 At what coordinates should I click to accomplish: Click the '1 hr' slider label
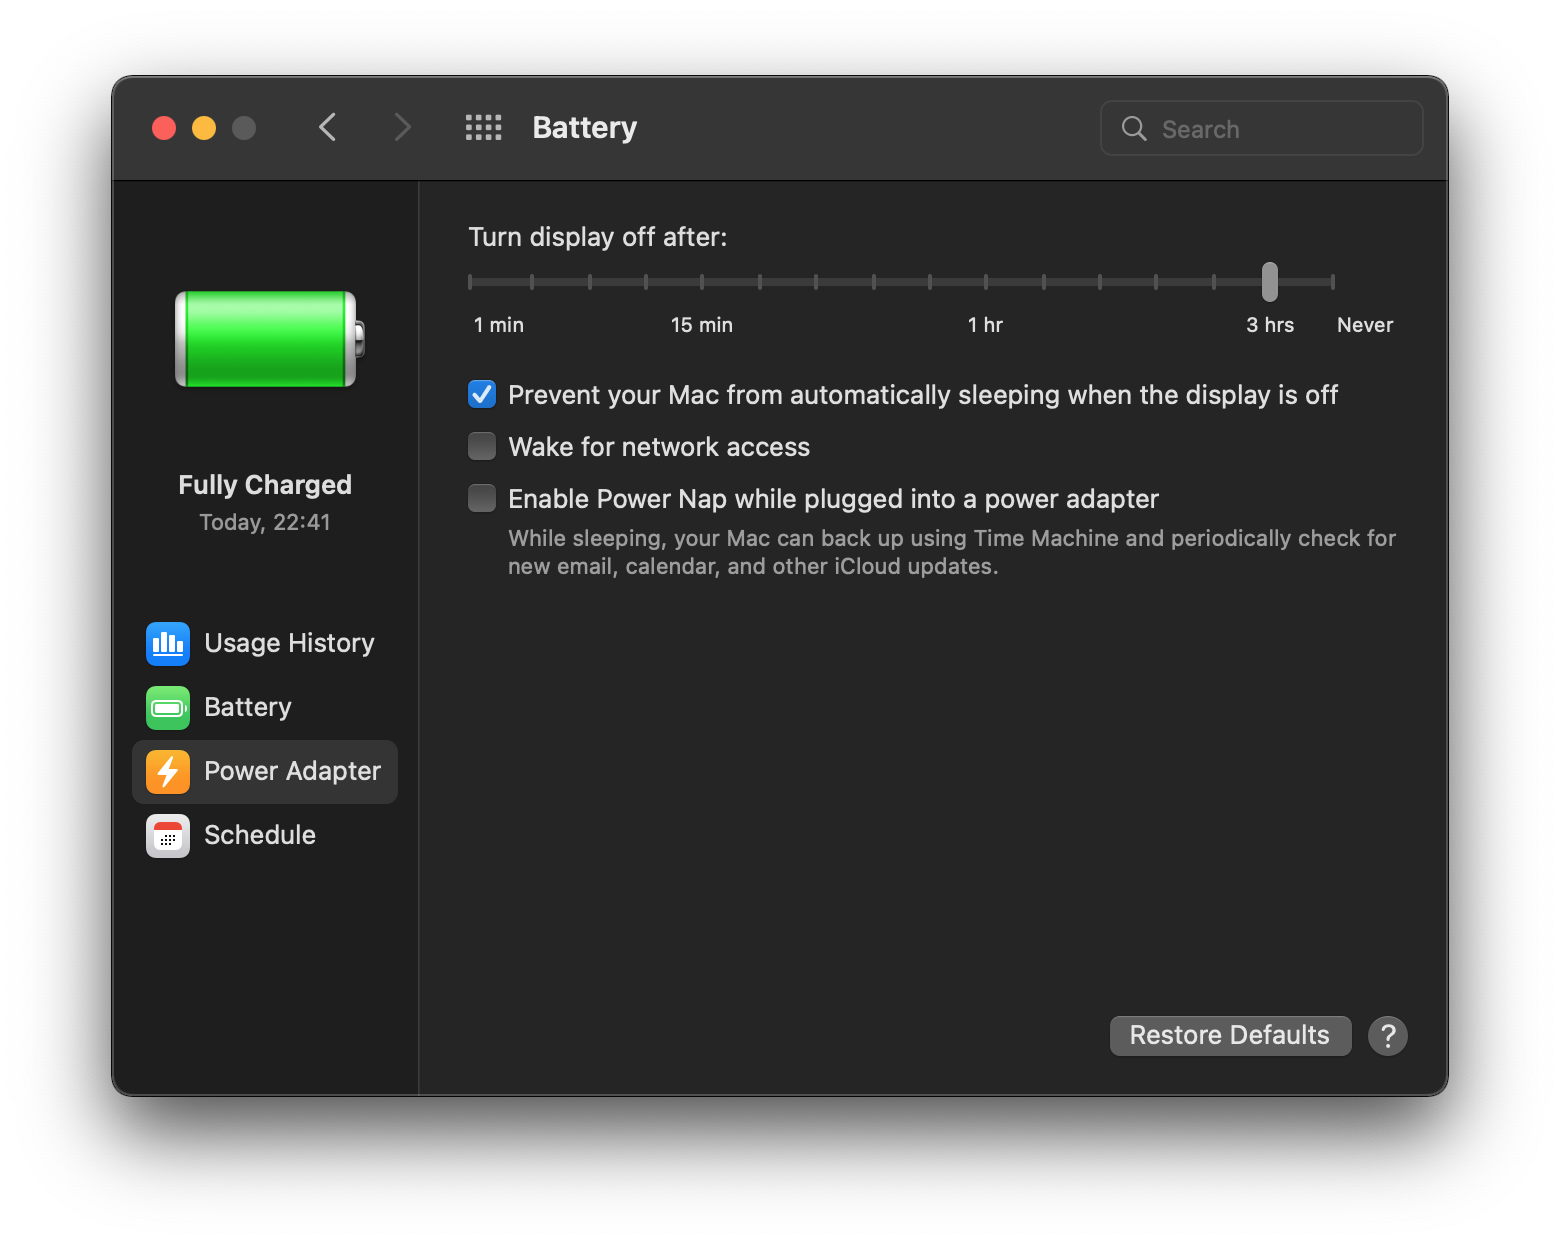tap(985, 325)
